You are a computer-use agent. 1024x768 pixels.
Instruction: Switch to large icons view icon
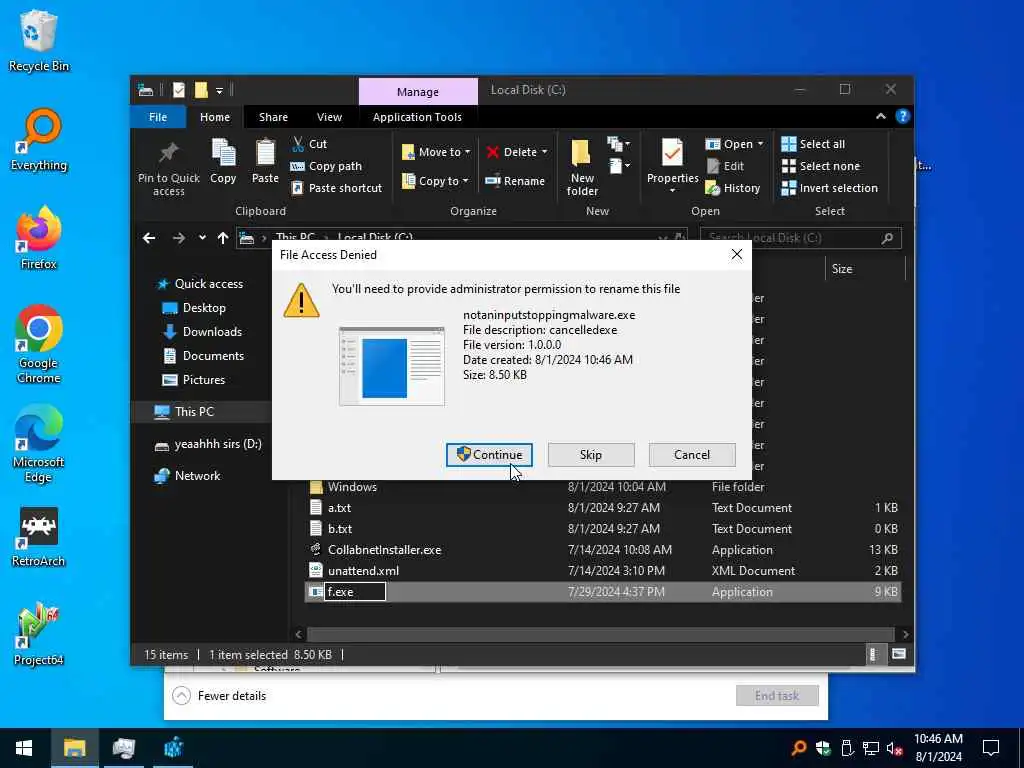pos(899,654)
